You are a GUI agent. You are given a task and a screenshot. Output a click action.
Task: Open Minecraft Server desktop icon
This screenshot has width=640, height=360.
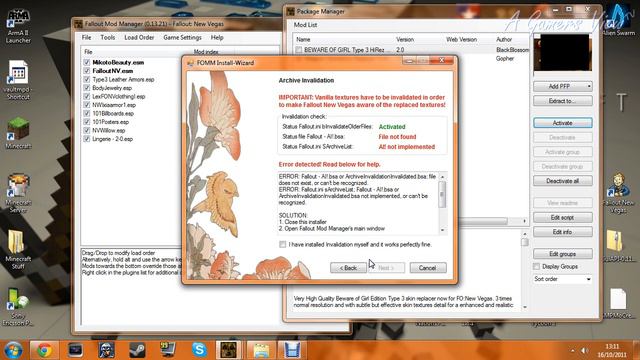tap(18, 193)
